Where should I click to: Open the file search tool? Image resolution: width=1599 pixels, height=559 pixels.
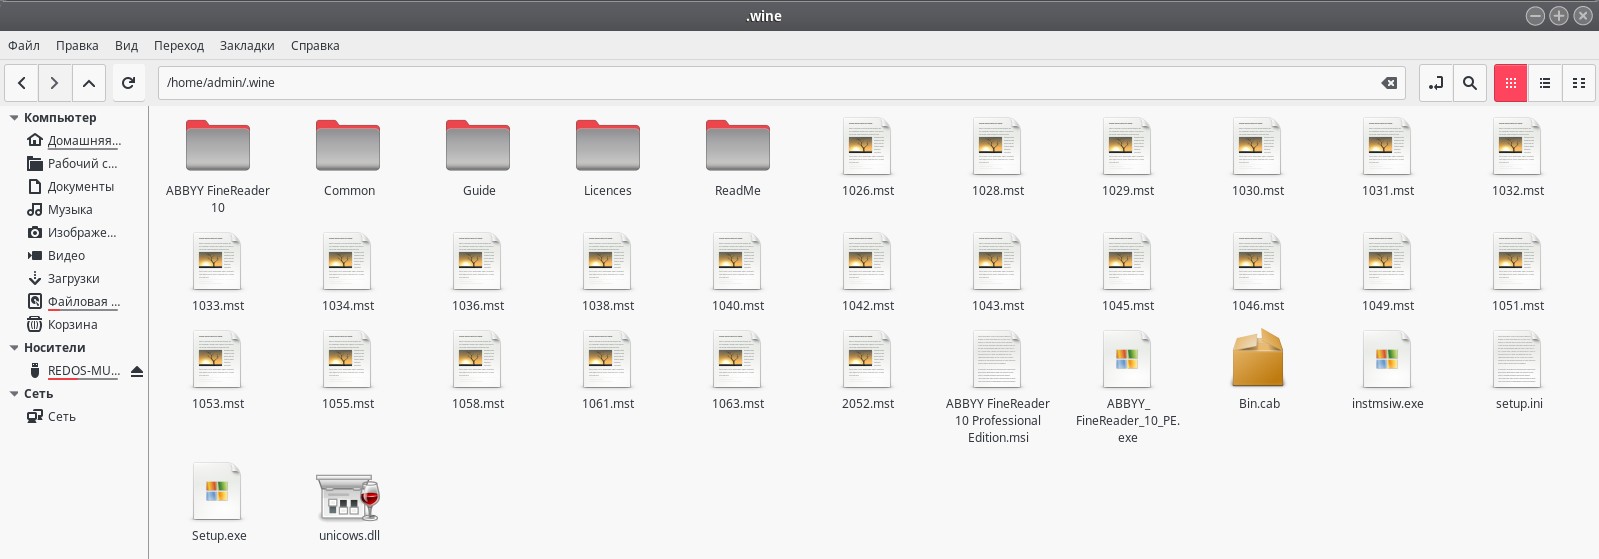pyautogui.click(x=1469, y=83)
